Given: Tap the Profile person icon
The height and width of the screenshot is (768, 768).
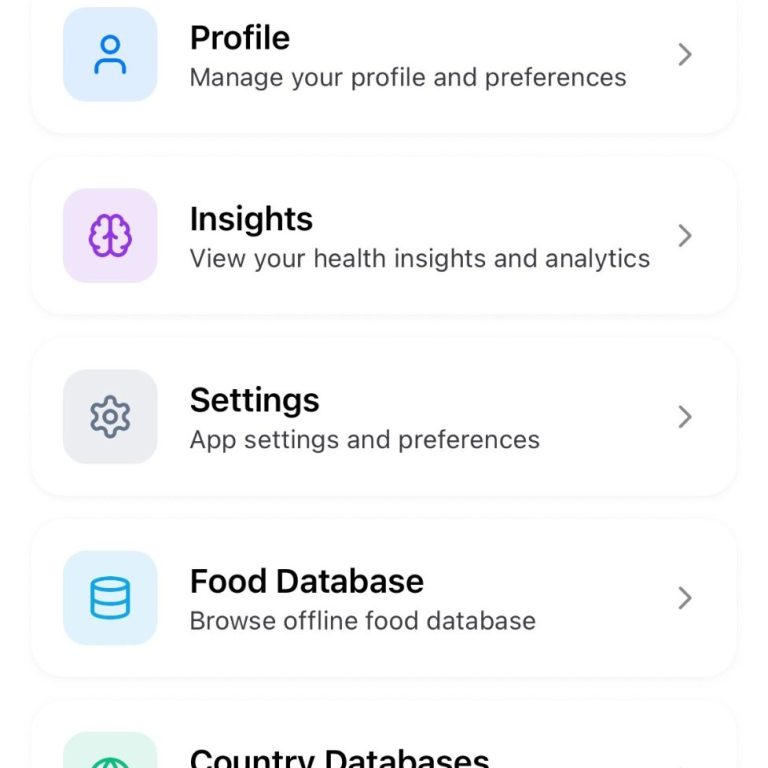Looking at the screenshot, I should tap(110, 55).
